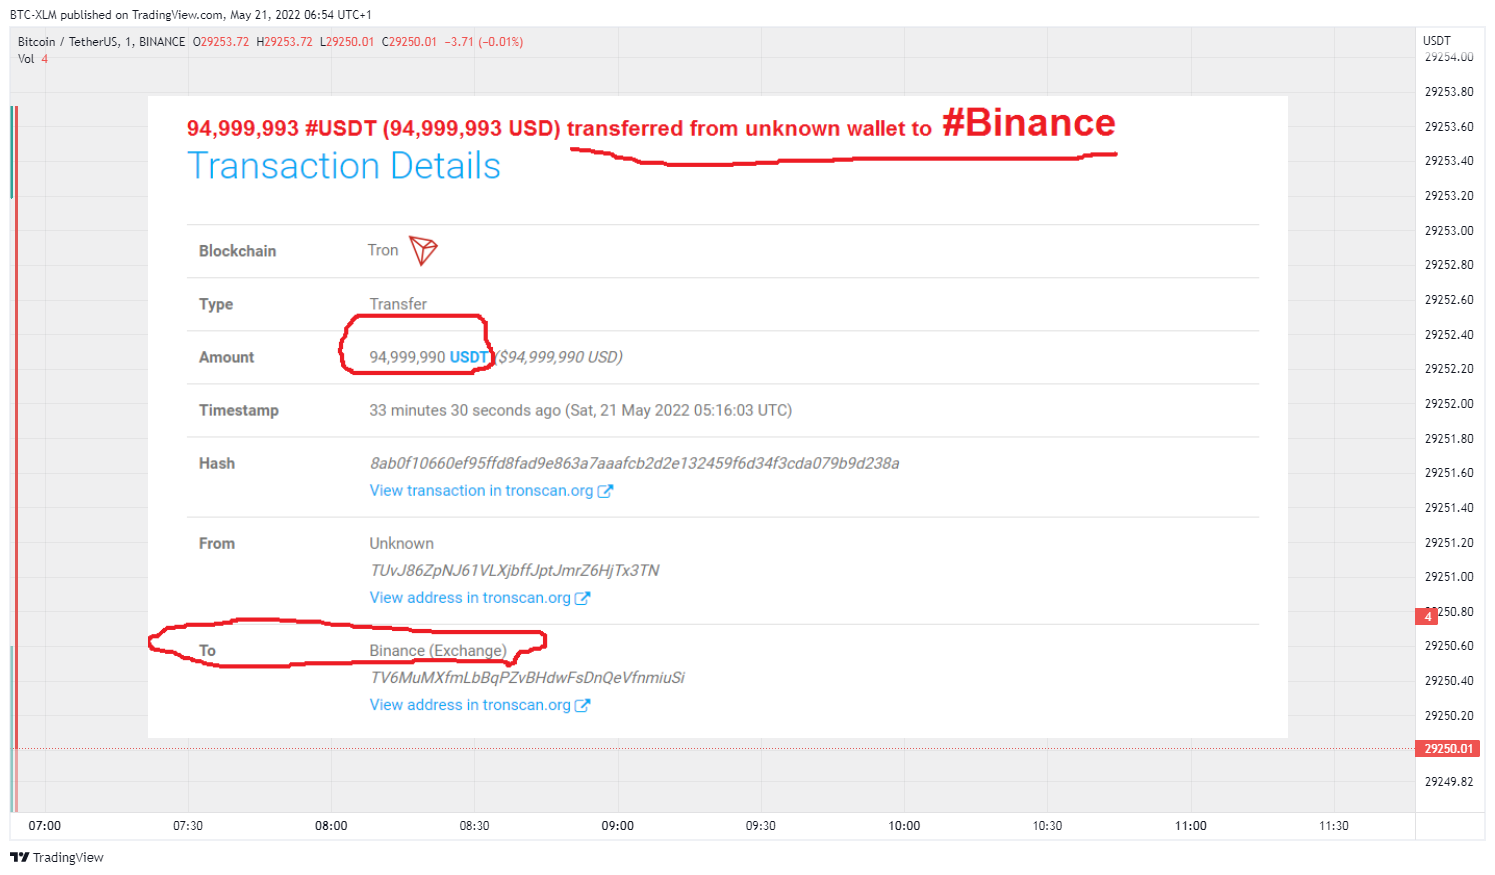
Task: Click the Hash row label
Action: click(x=217, y=463)
